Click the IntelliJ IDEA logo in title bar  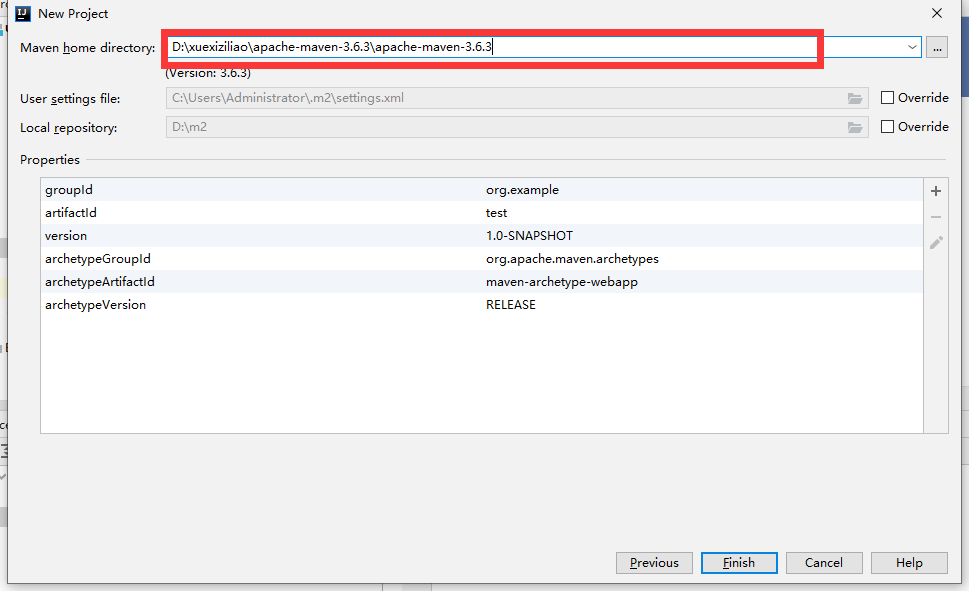pos(23,14)
